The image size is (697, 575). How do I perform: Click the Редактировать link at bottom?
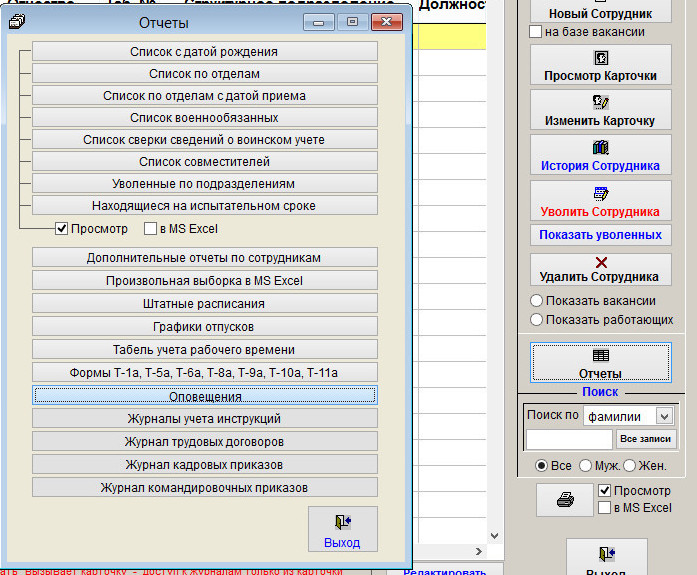tap(445, 571)
